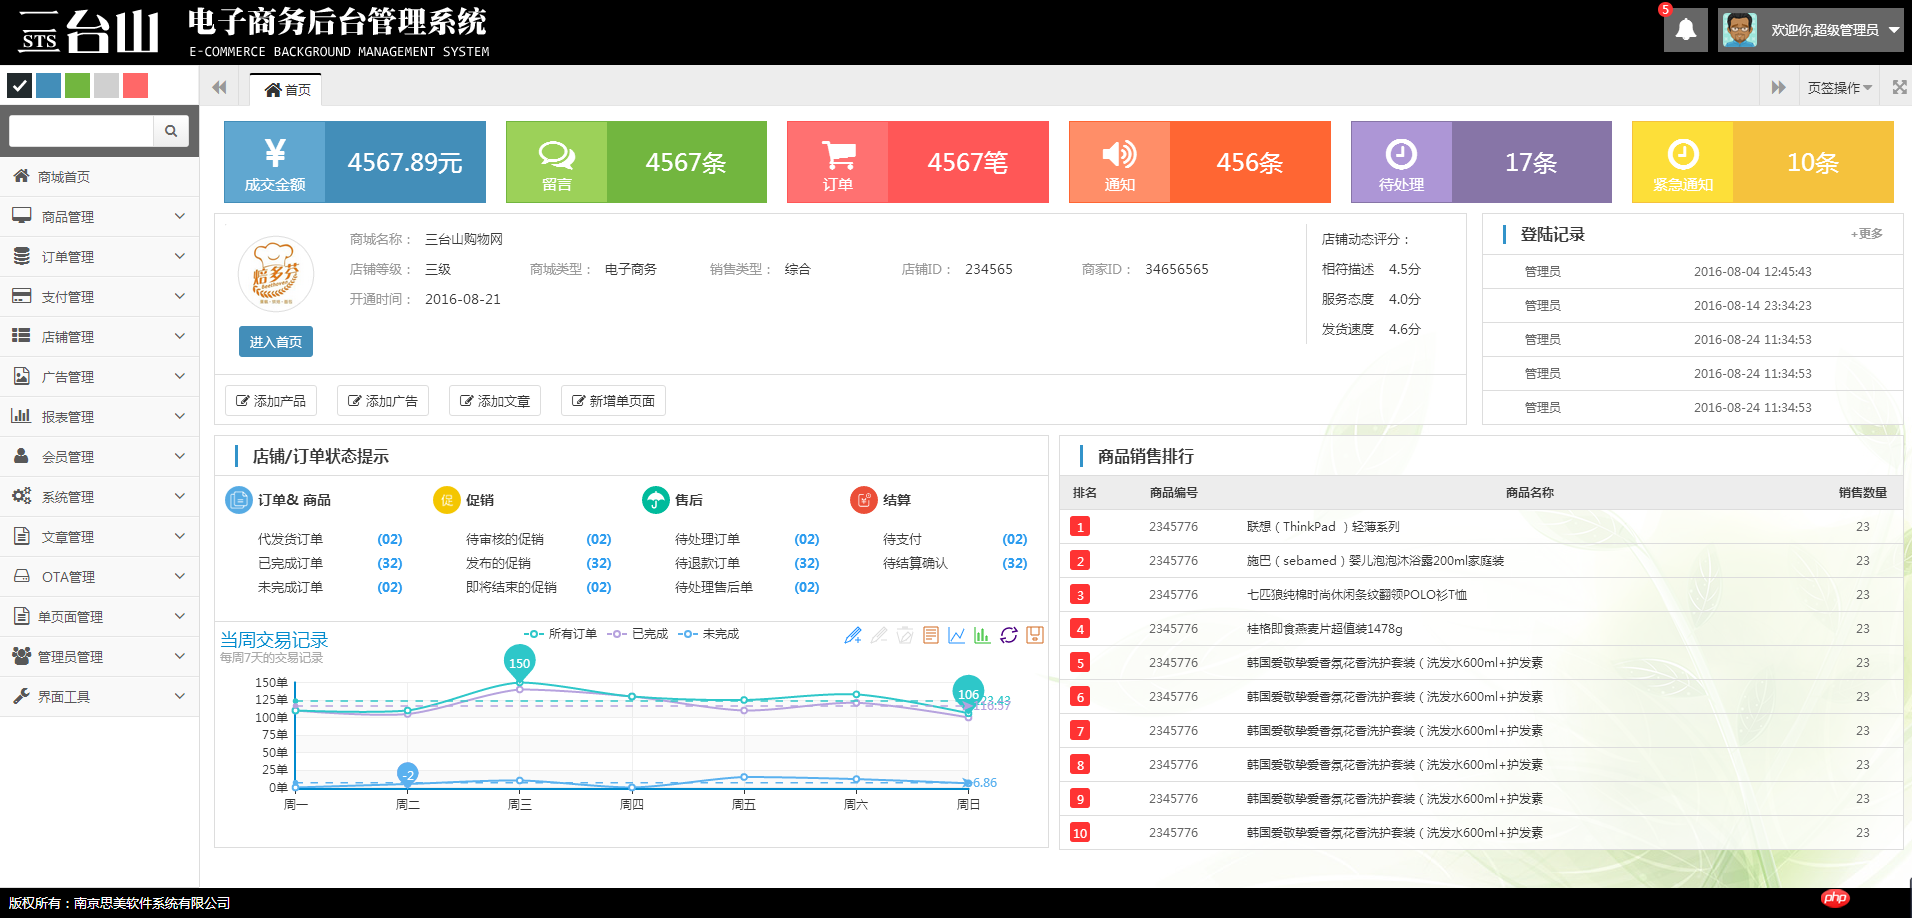Switch chart to bar chart view
Image resolution: width=1912 pixels, height=918 pixels.
(x=982, y=635)
